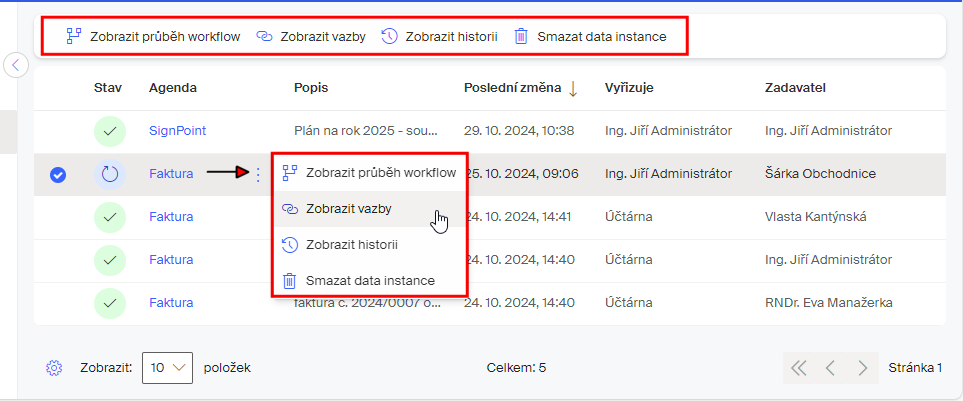Click the trash icon in the top toolbar
The width and height of the screenshot is (963, 401).
pyautogui.click(x=521, y=36)
